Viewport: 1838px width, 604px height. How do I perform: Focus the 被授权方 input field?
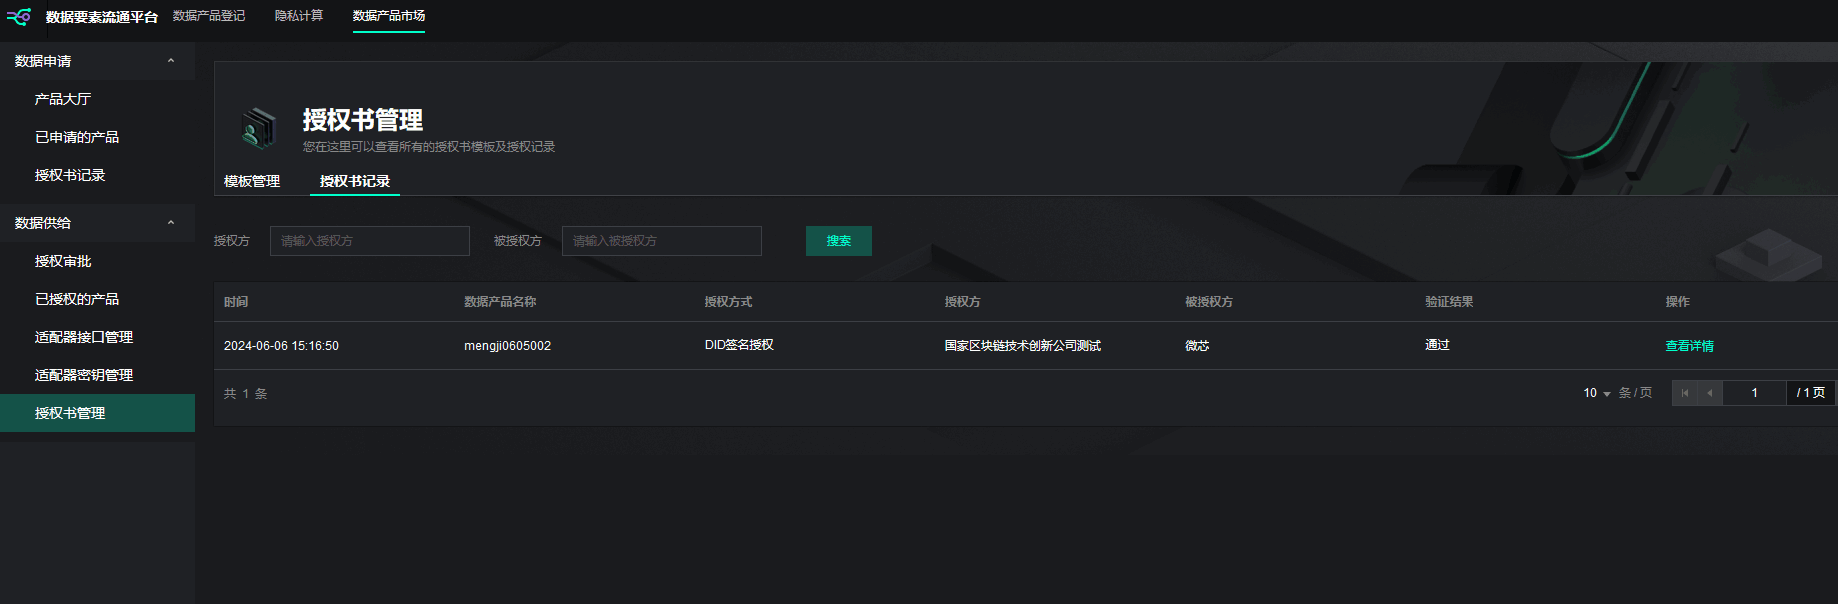[x=661, y=241]
